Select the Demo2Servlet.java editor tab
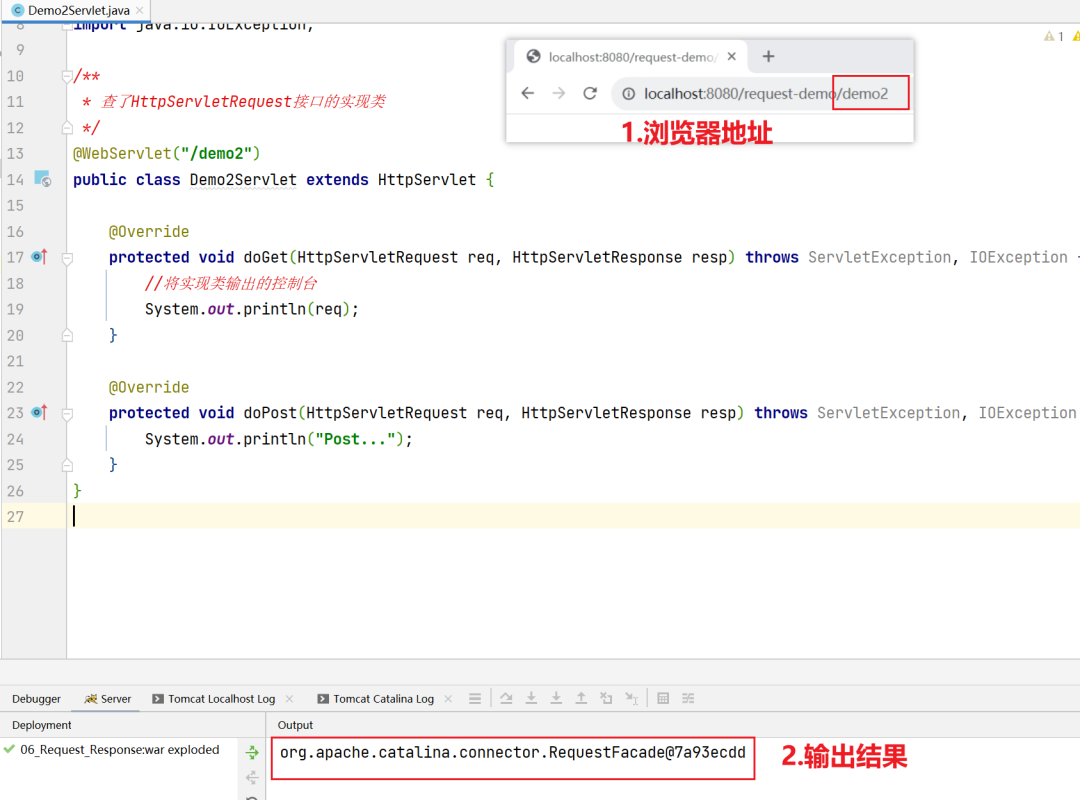Screen dimensions: 1080x800 (78, 10)
